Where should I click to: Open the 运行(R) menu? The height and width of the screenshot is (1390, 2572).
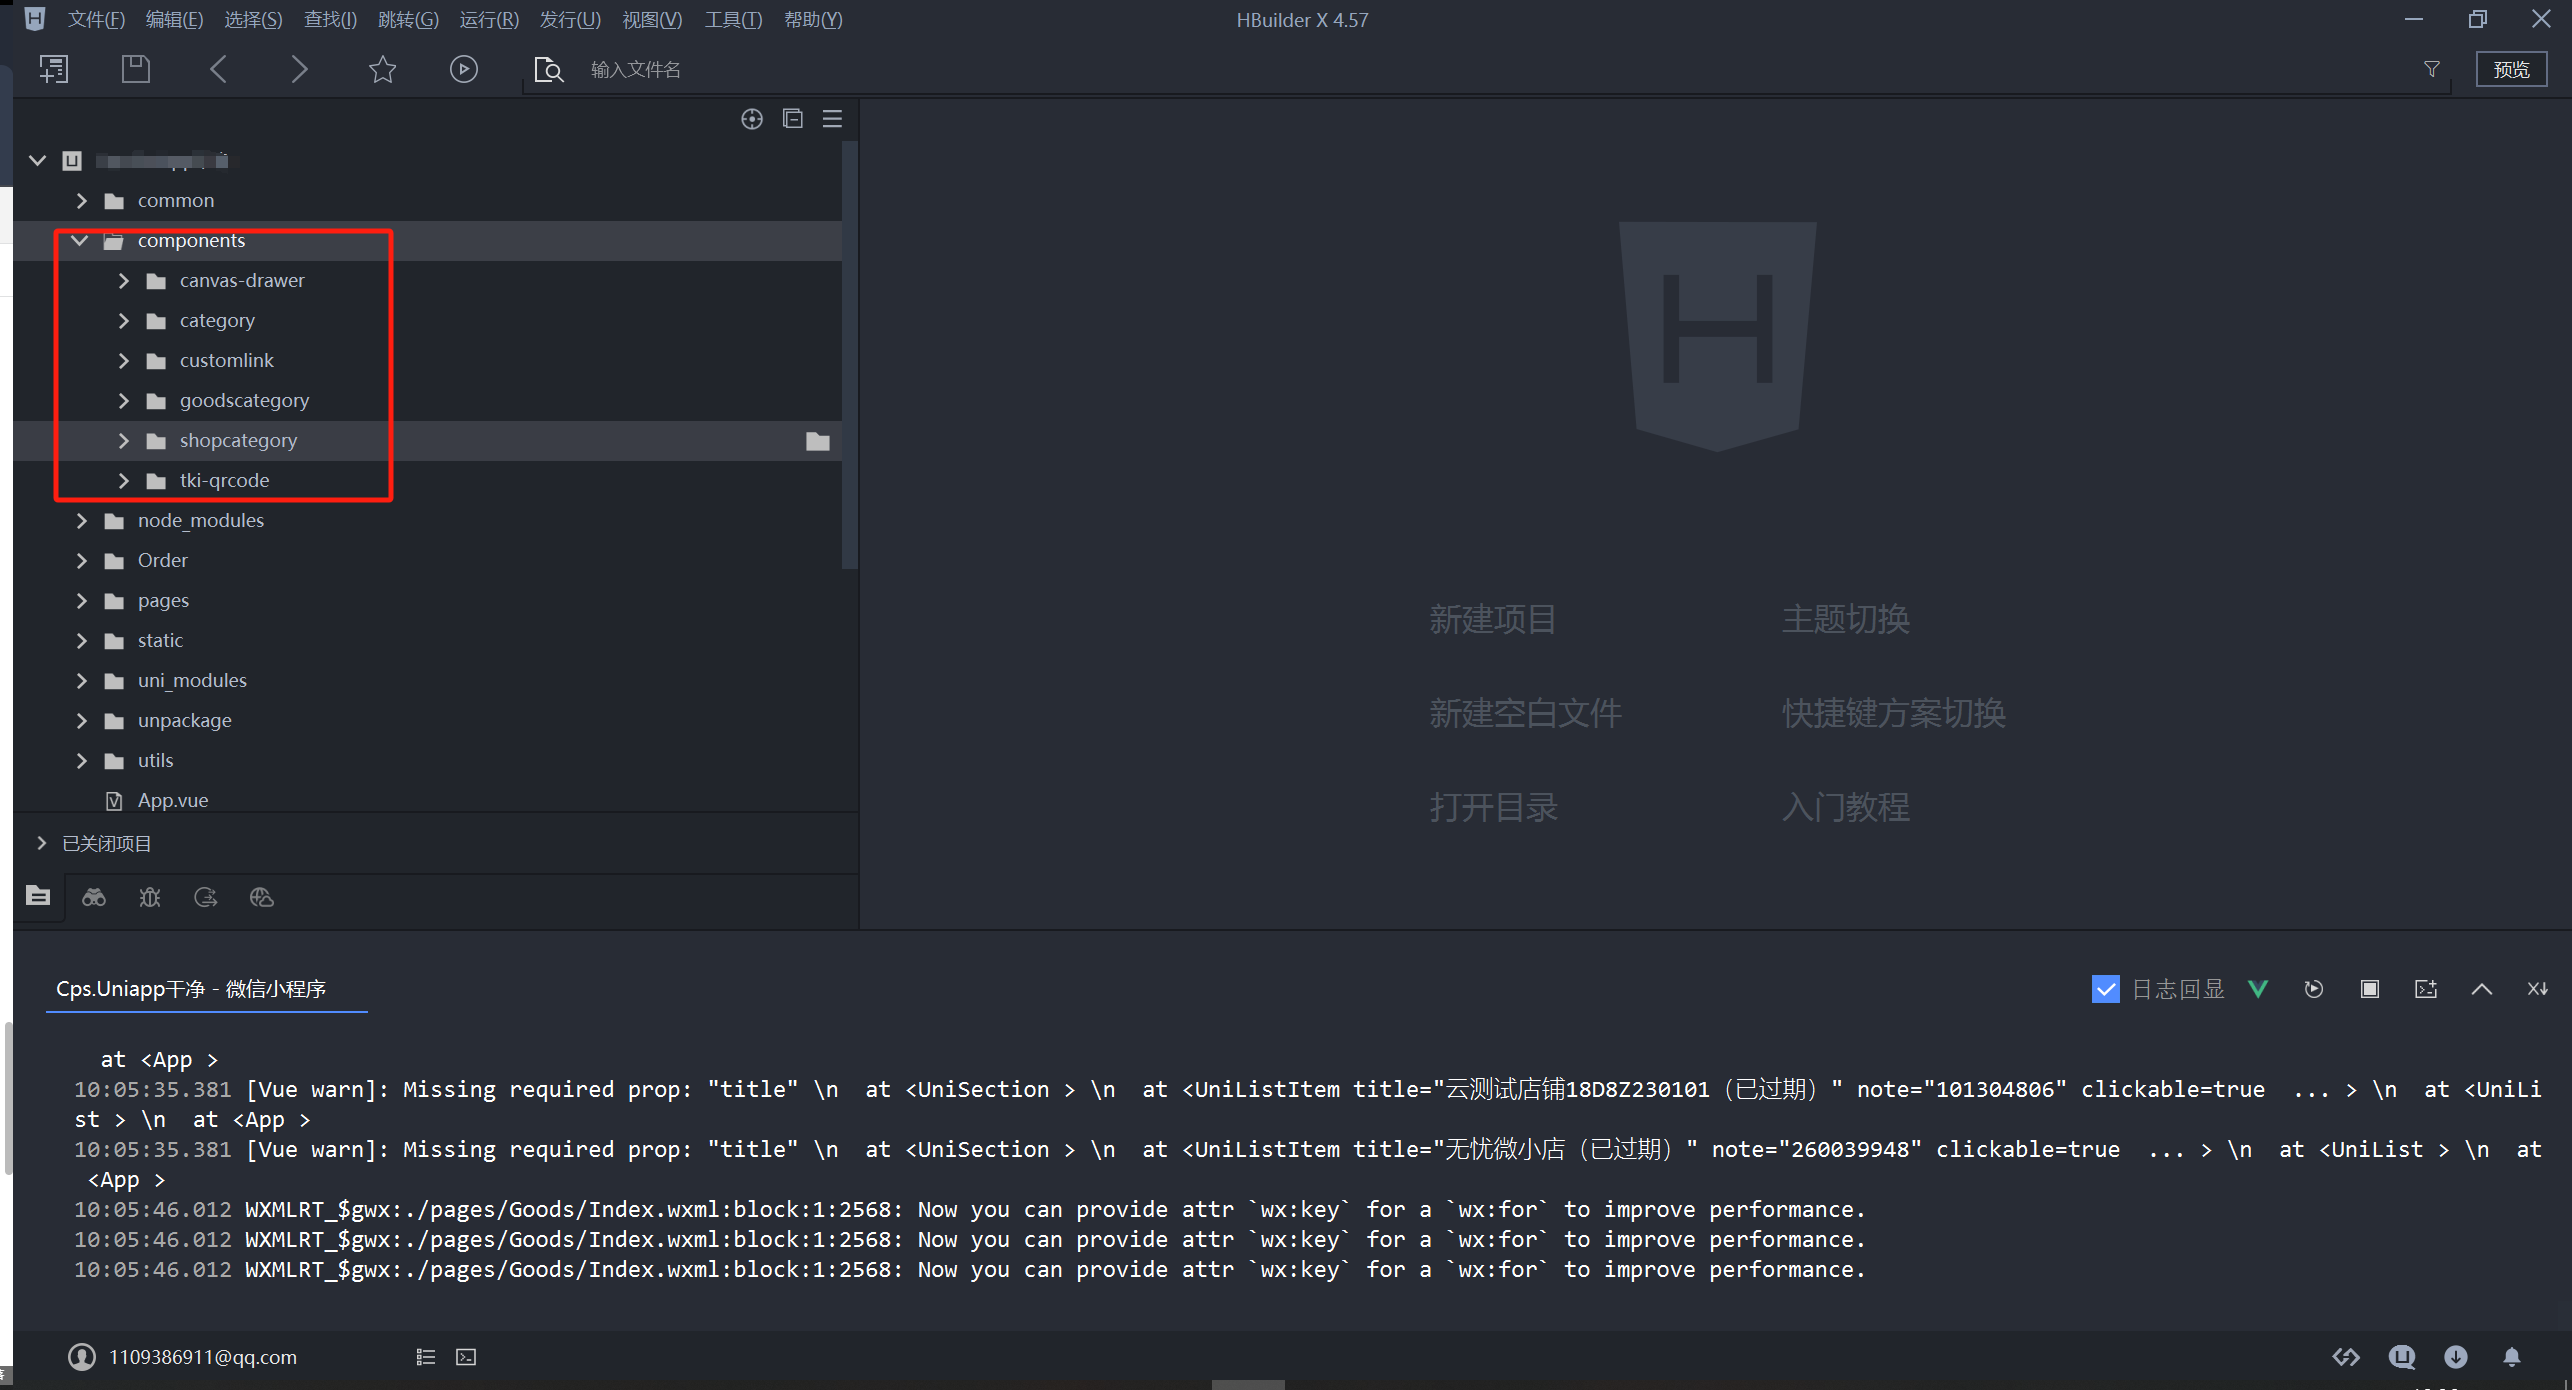[x=488, y=19]
